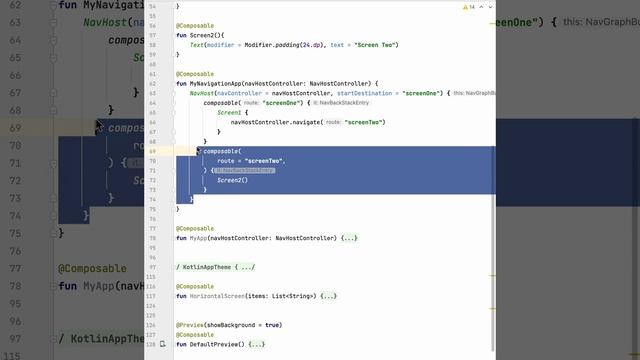
Task: Click line number 117 in front editor gutter
Action: point(151,296)
